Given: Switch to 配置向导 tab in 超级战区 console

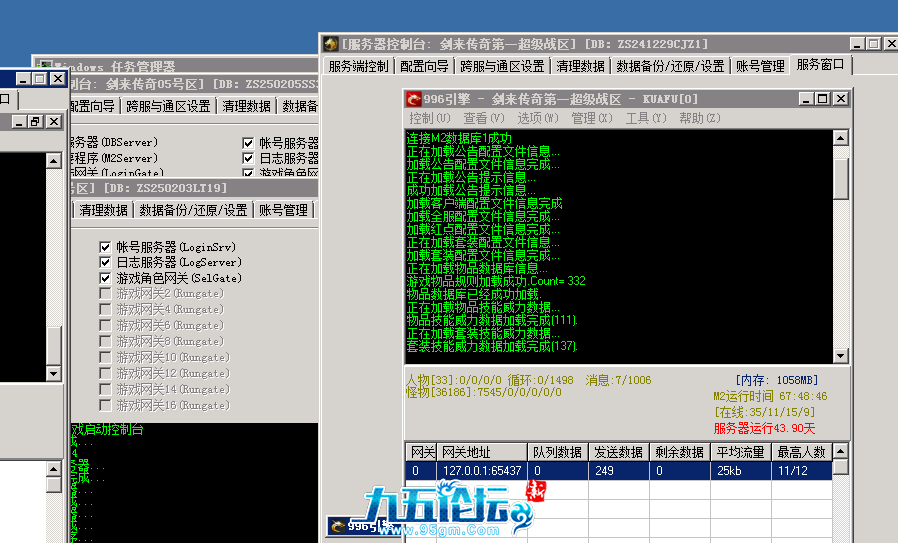Looking at the screenshot, I should [424, 66].
